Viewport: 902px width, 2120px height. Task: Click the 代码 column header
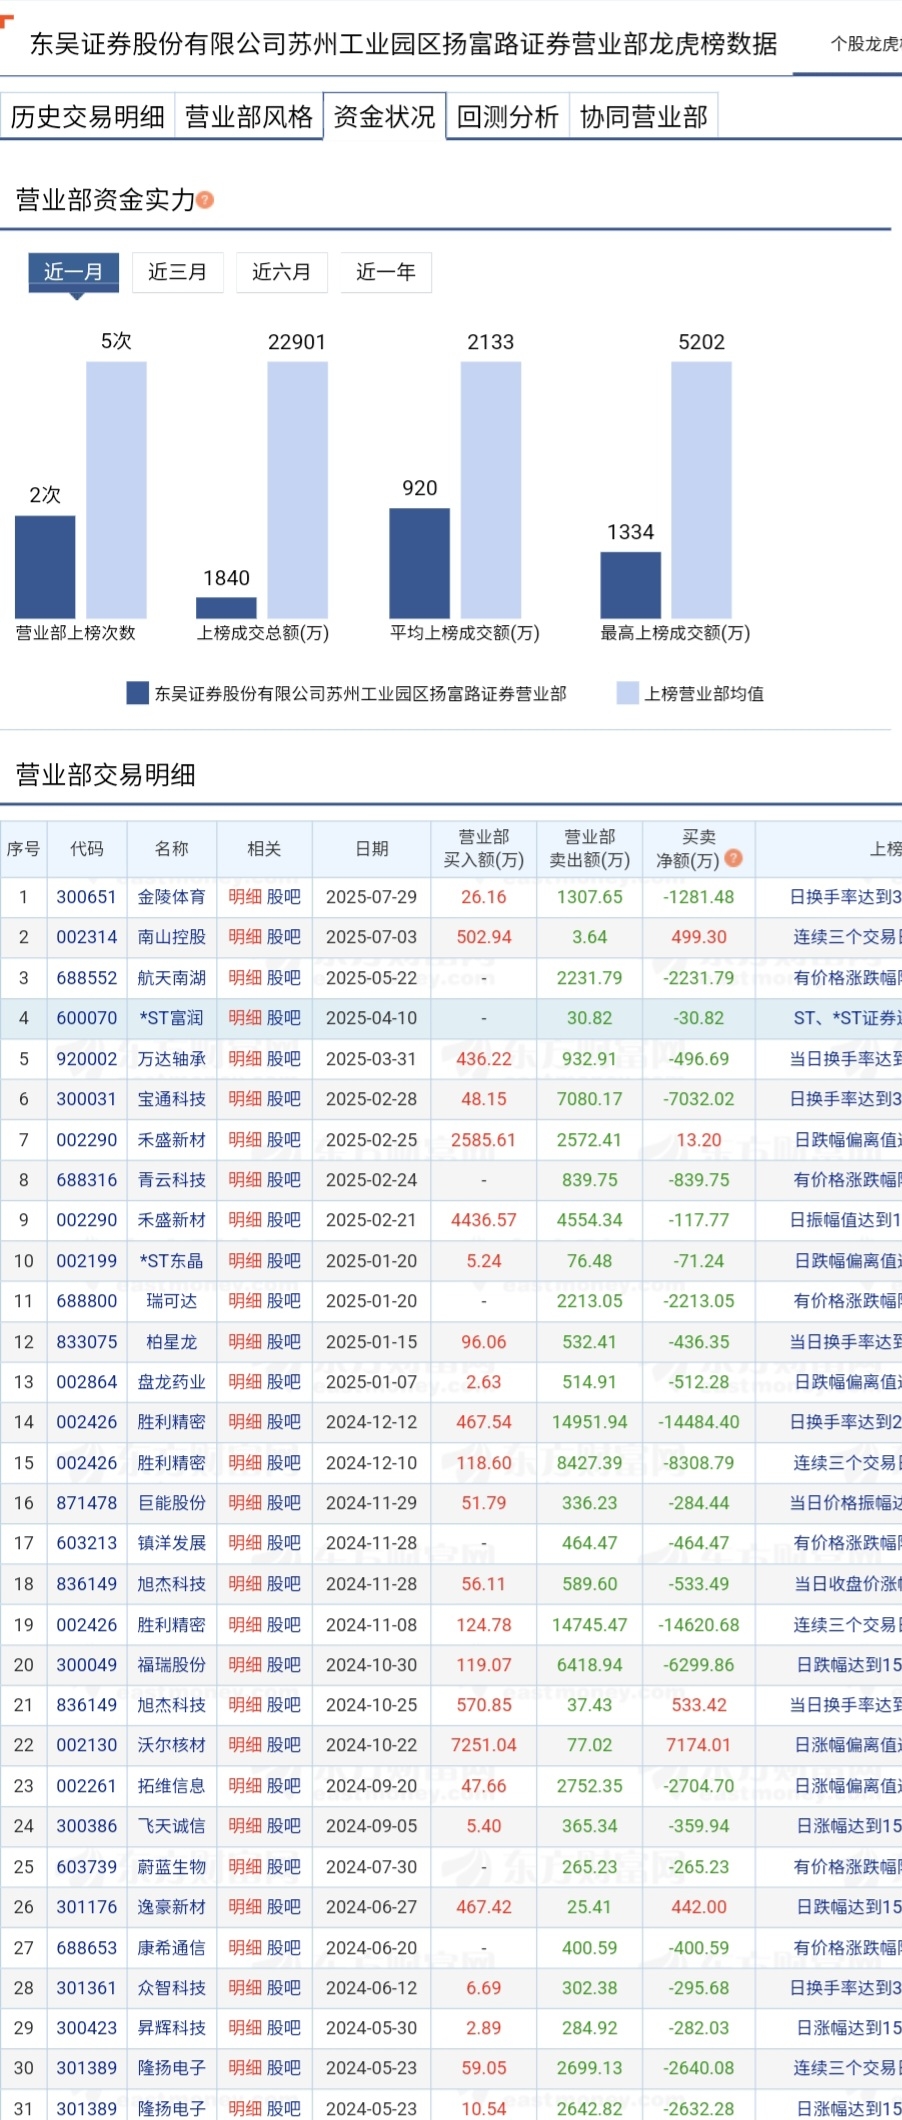(87, 849)
